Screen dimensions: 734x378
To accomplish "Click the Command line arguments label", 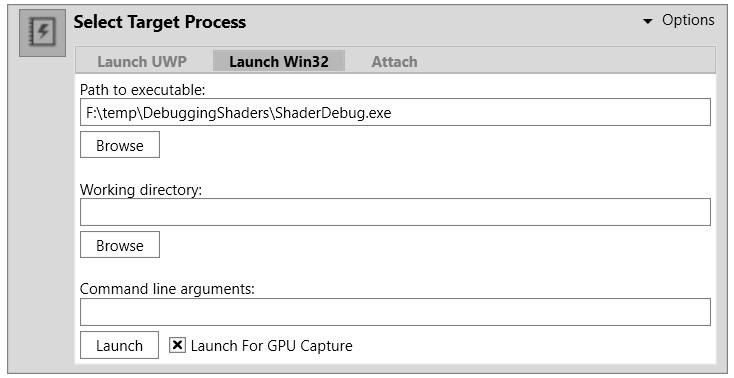I will tap(167, 289).
